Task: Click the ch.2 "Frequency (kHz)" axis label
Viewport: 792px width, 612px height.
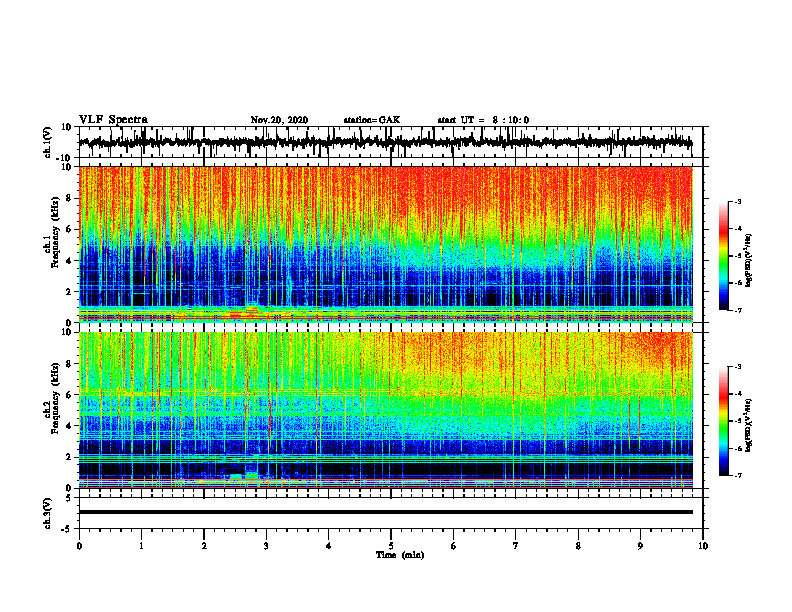Action: click(55, 398)
